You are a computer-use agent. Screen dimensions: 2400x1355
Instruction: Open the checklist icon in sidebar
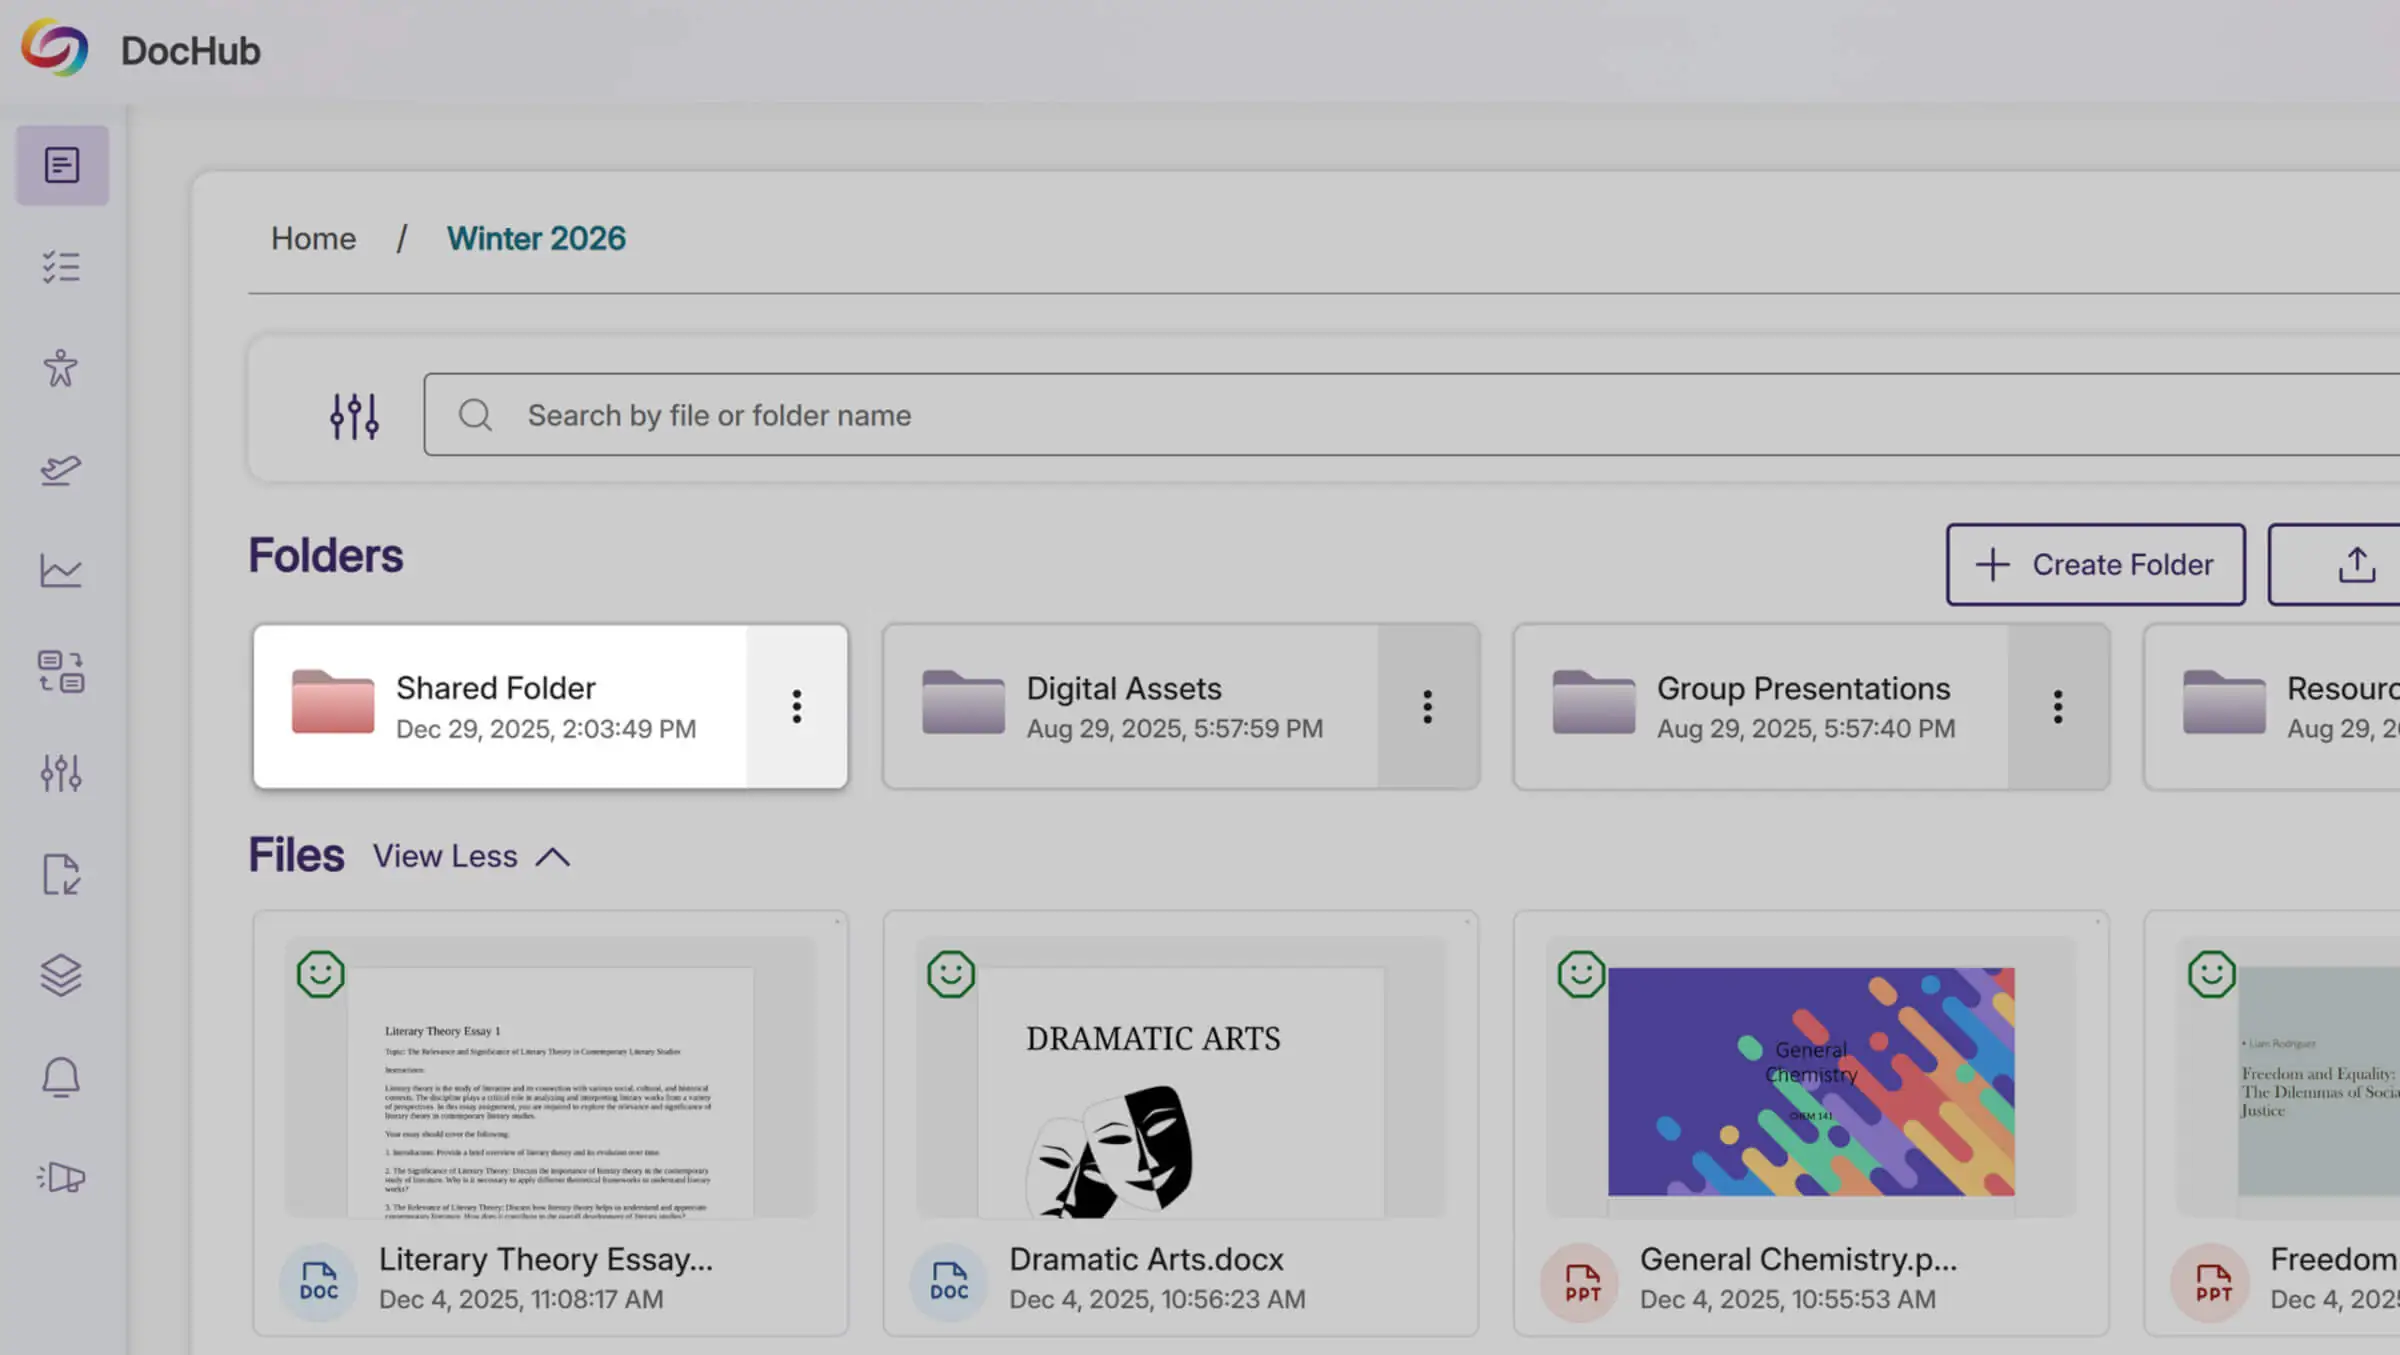point(62,267)
